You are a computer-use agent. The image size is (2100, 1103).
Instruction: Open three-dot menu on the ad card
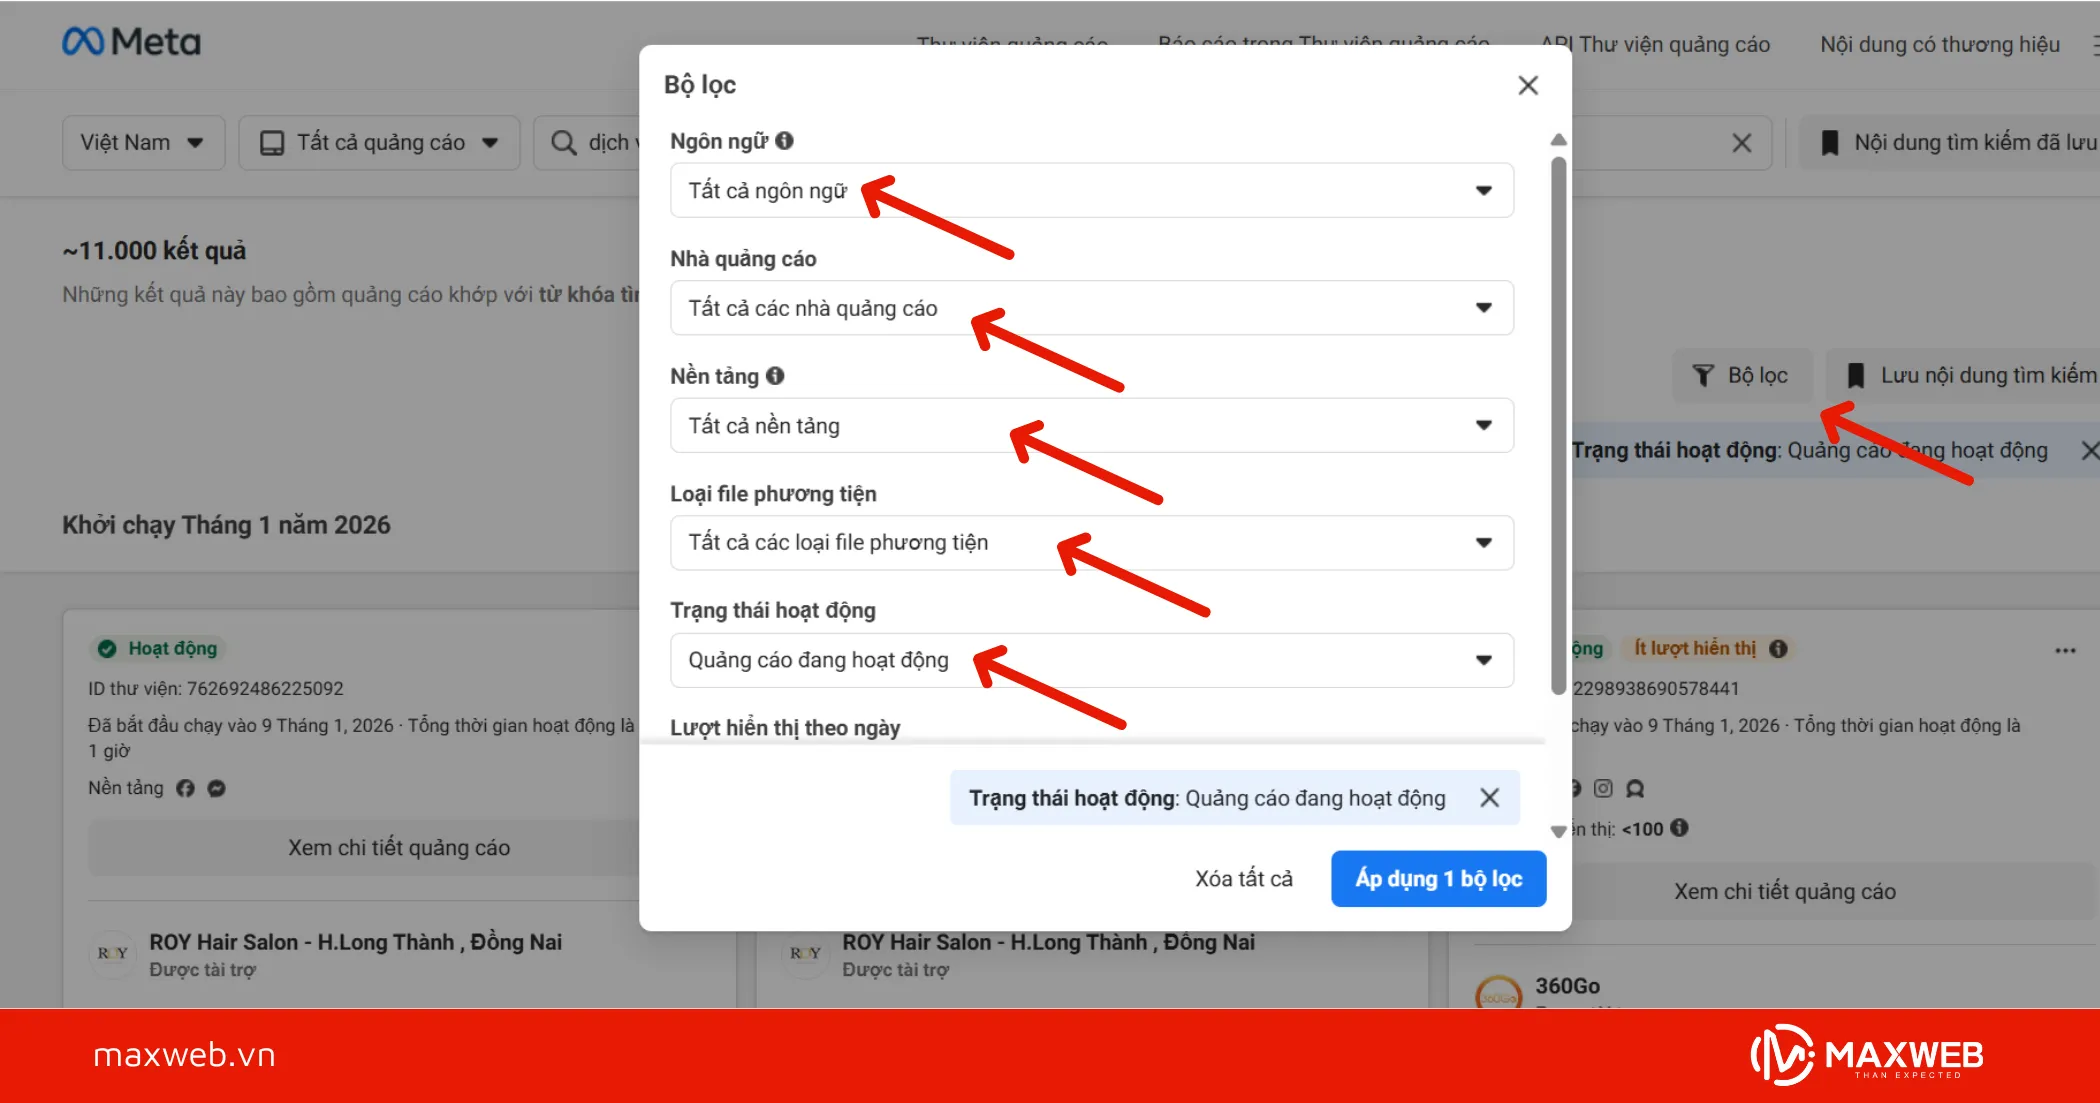click(2065, 650)
